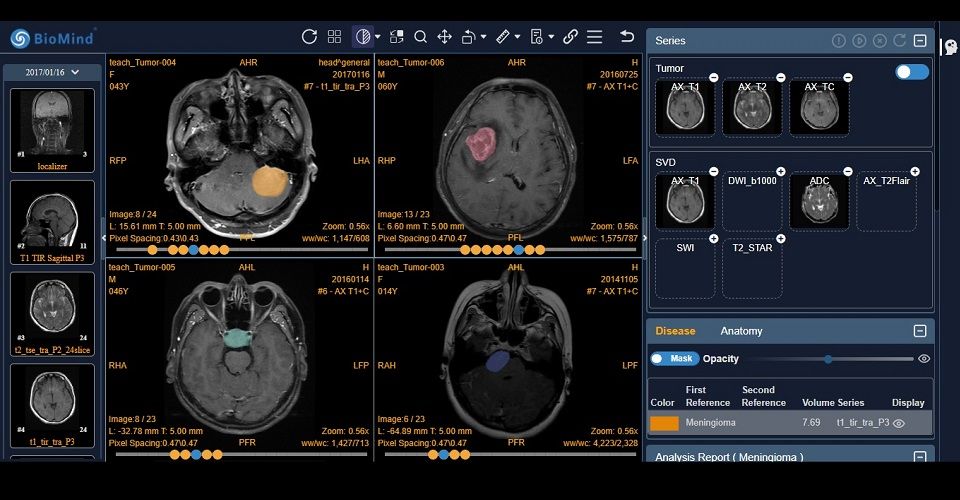Select the Disease tab
This screenshot has width=960, height=500.
675,331
